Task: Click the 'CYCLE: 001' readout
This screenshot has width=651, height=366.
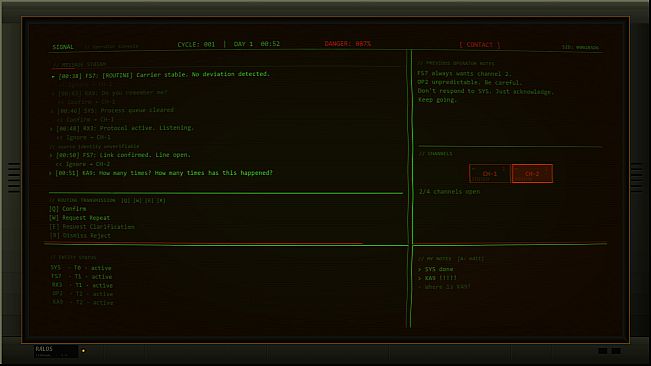Action: [196, 44]
